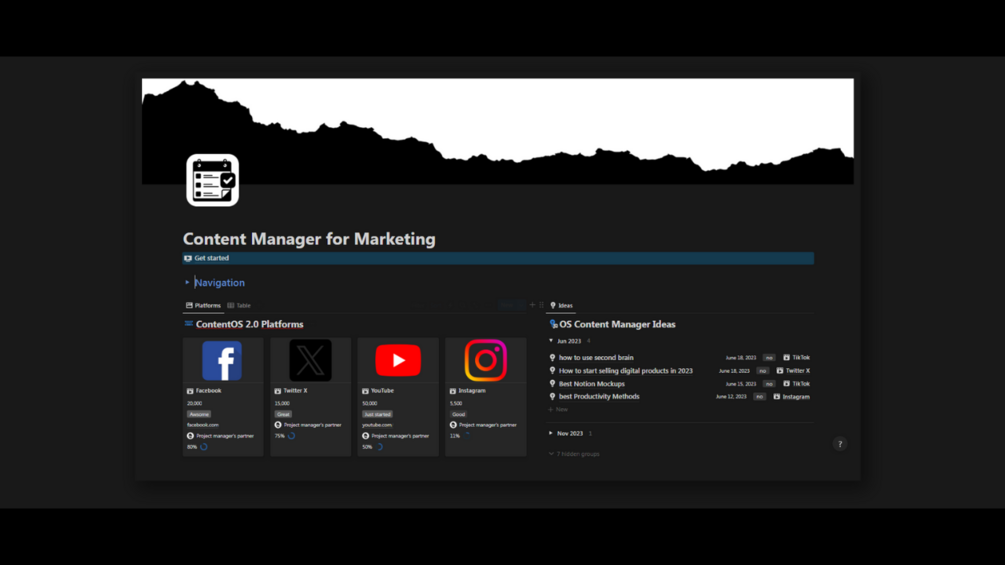
Task: Click the page icon next to Twitter X card title
Action: coord(278,391)
